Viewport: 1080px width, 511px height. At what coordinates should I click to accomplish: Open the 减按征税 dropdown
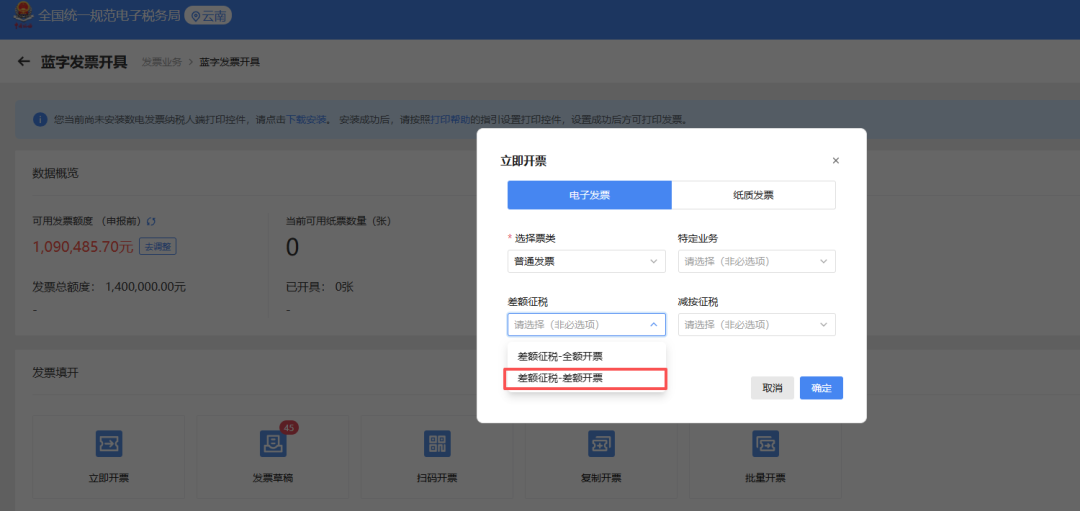757,324
